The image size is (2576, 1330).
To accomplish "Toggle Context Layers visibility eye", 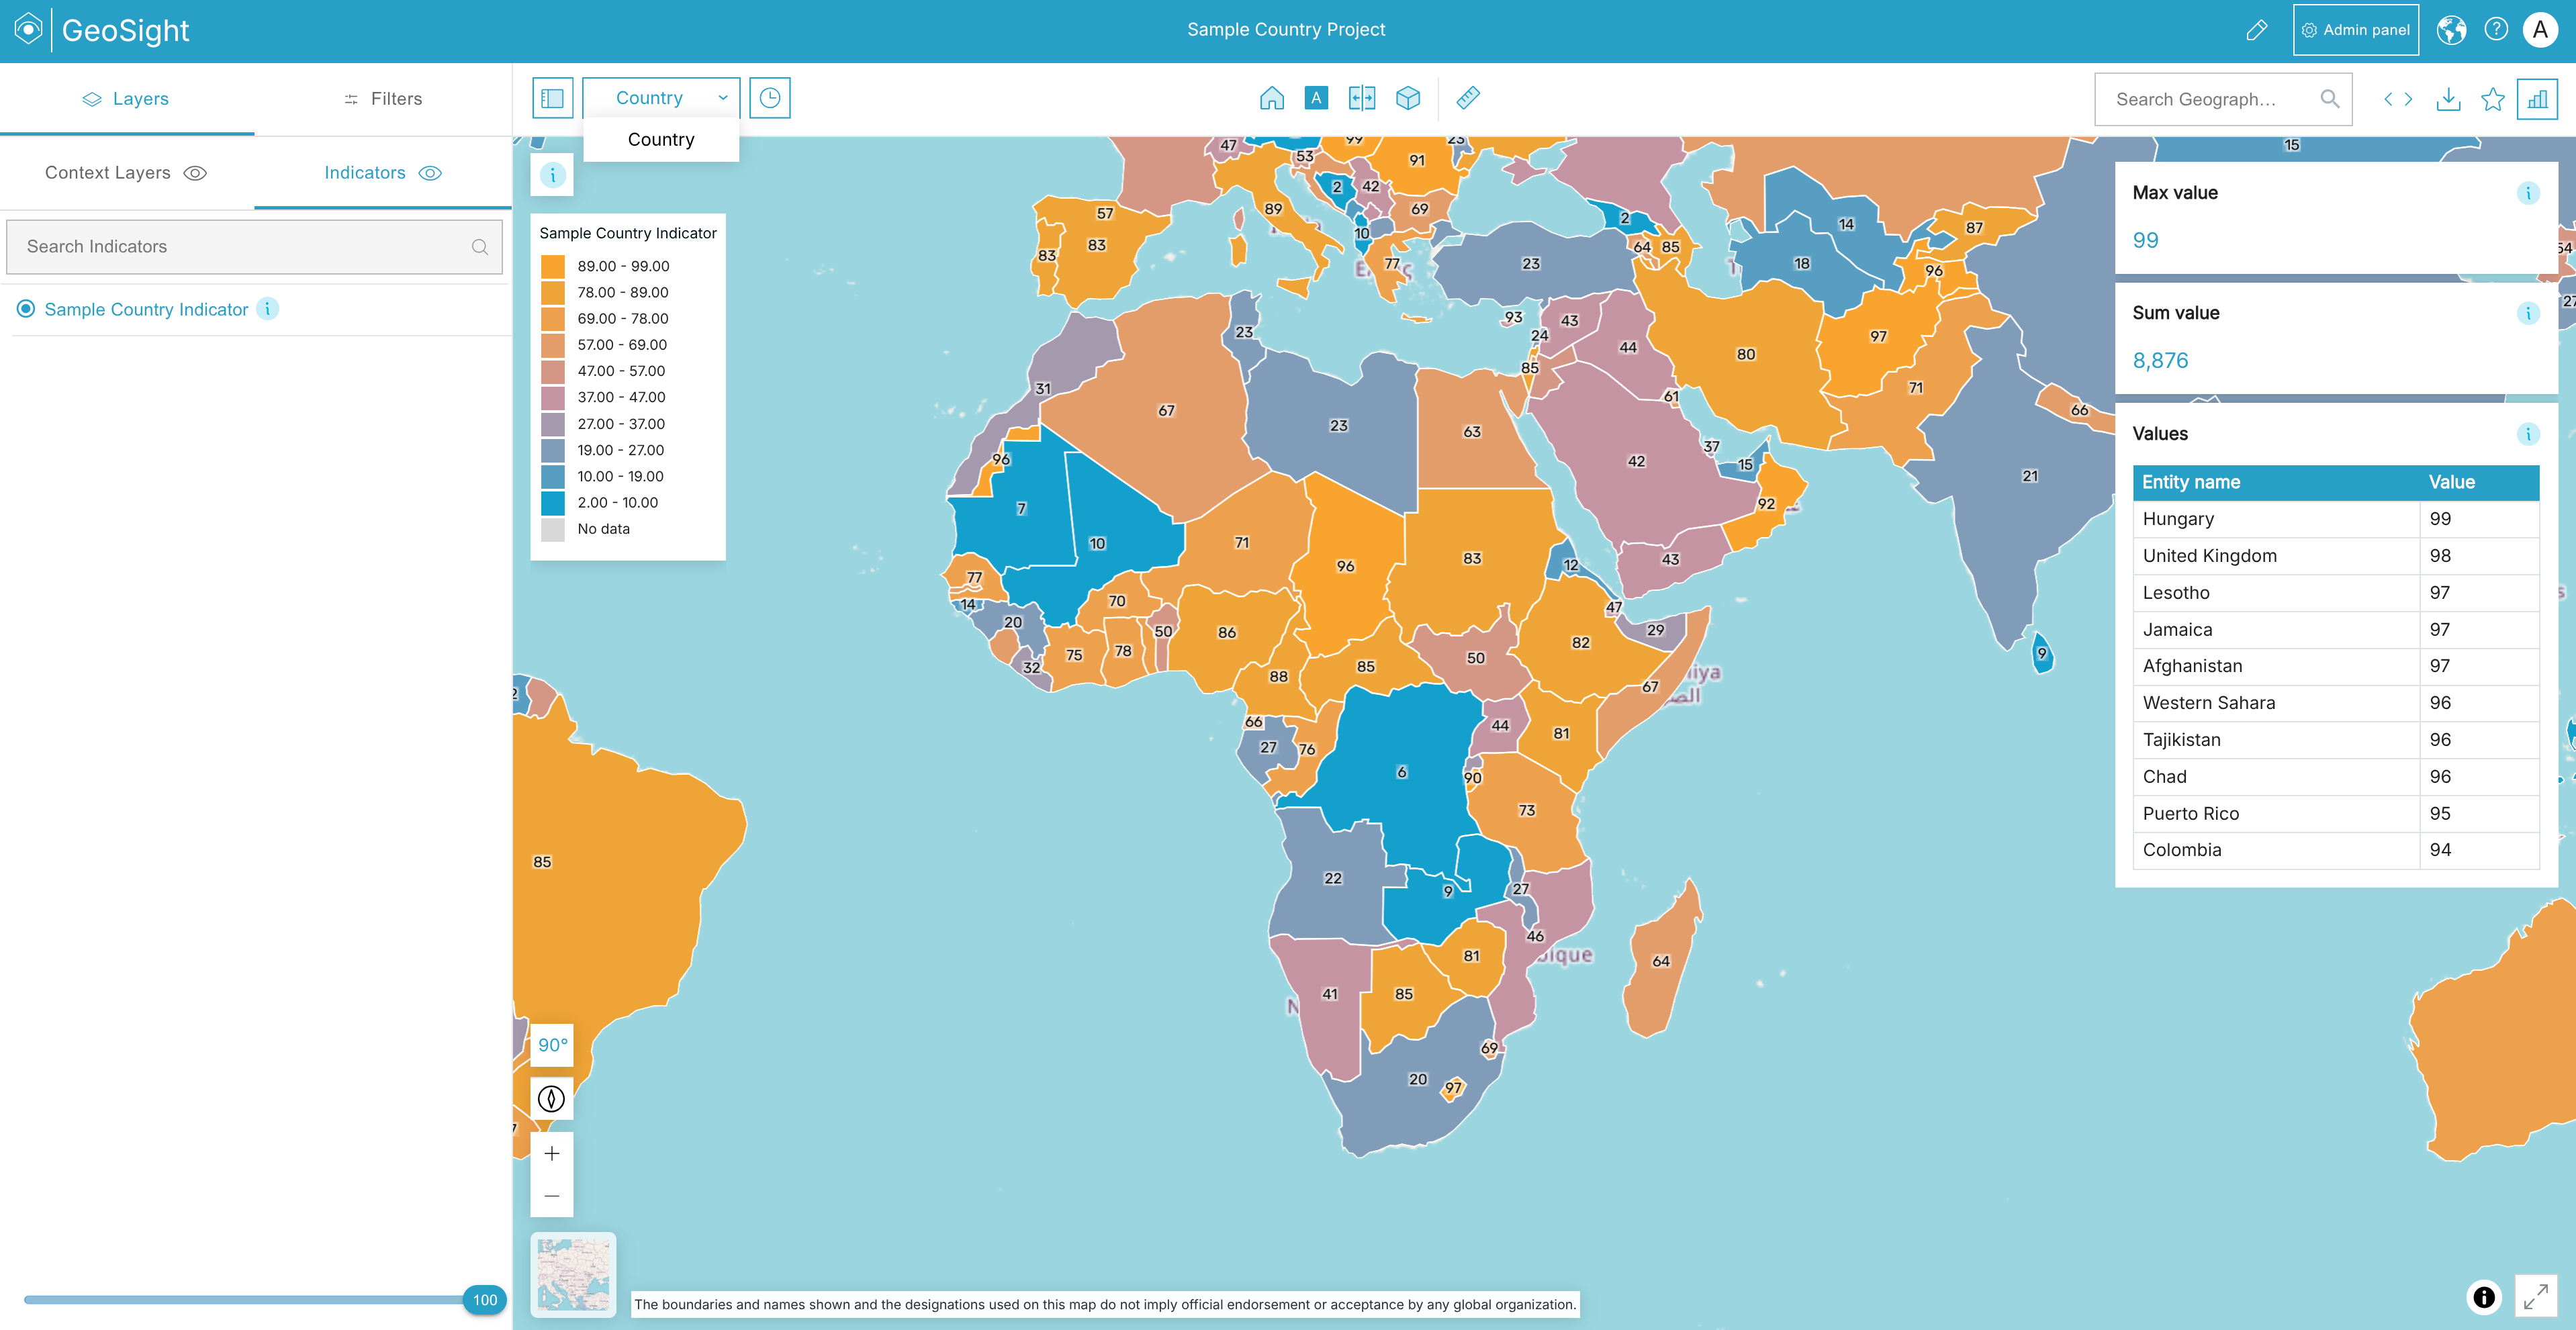I will 196,173.
